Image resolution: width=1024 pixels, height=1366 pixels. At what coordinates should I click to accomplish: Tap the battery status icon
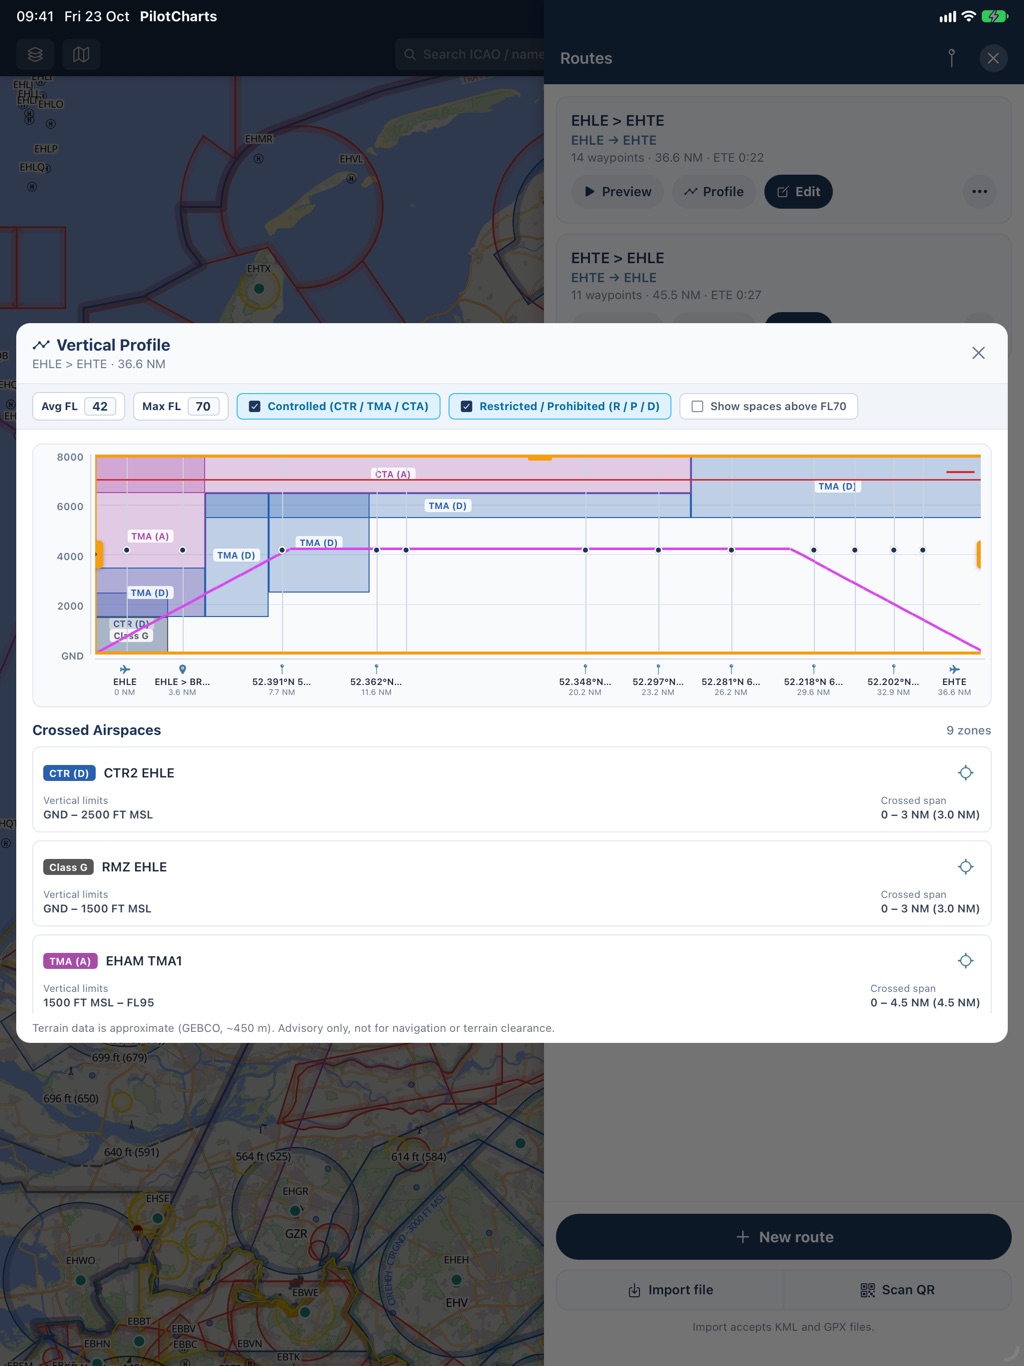tap(995, 16)
